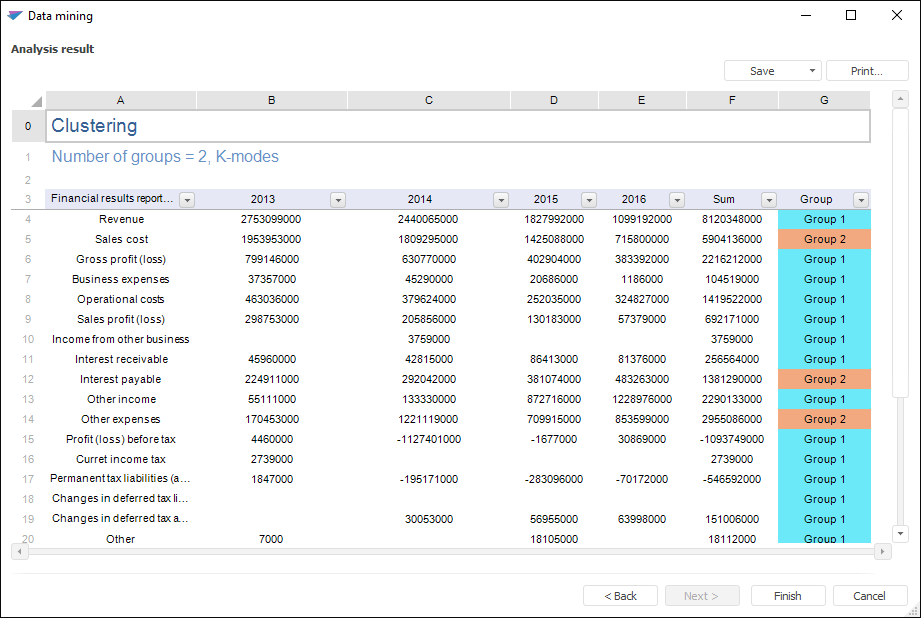Open the 2014 column filter dropdown
This screenshot has width=921, height=618.
click(x=501, y=200)
